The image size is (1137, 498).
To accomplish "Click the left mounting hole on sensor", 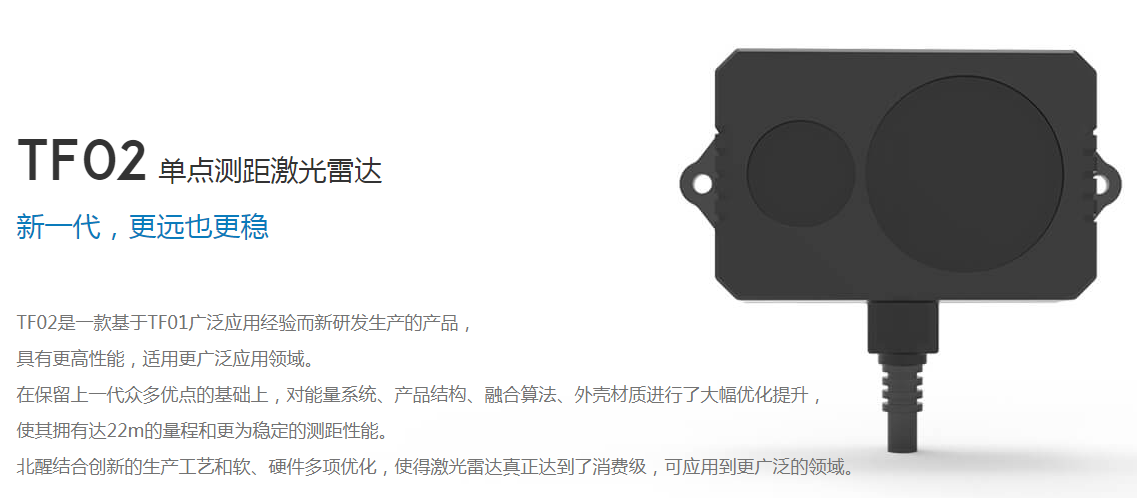I will (702, 184).
